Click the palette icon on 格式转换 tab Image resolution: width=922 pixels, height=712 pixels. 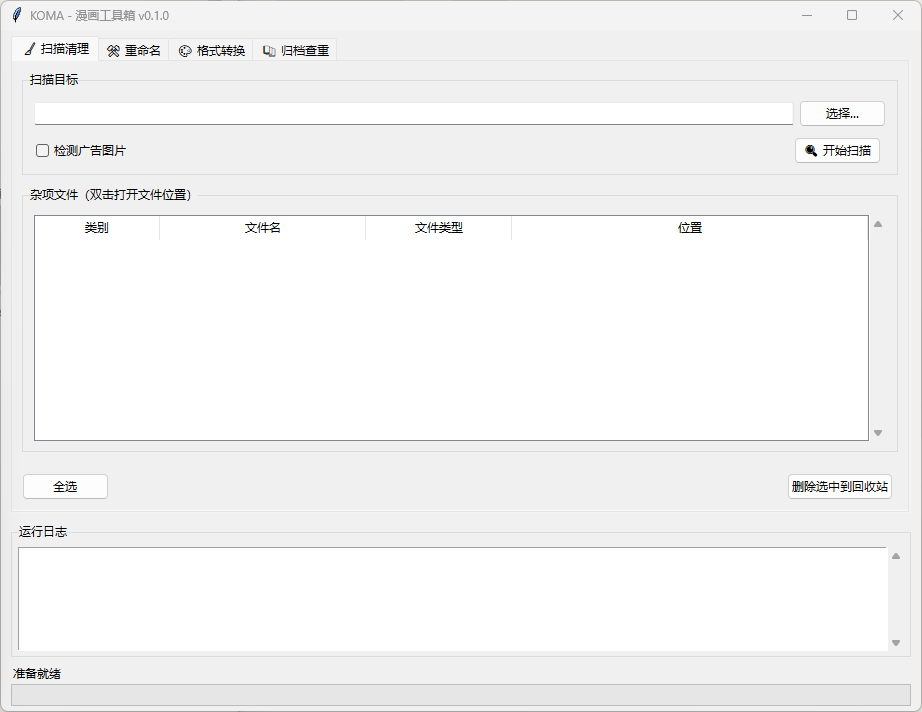click(185, 51)
